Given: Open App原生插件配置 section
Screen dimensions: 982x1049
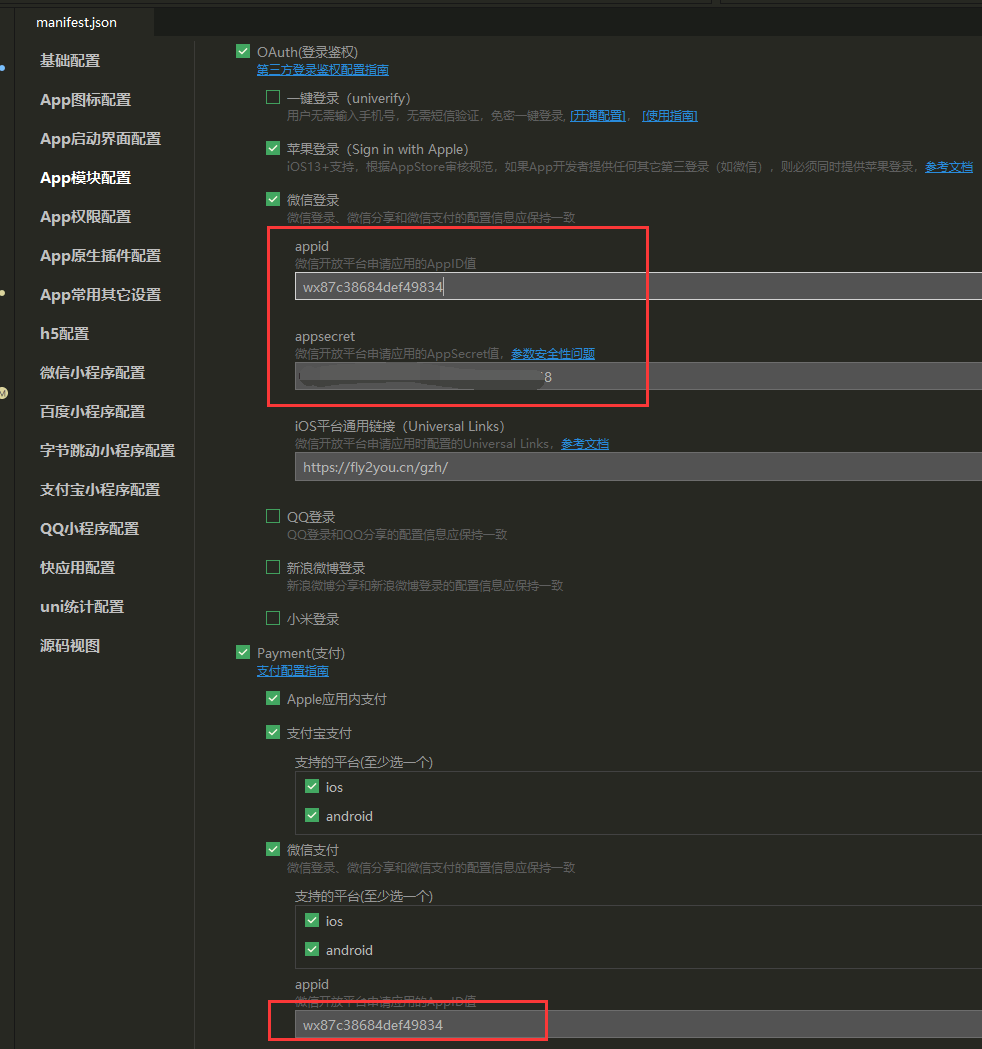Looking at the screenshot, I should 100,256.
